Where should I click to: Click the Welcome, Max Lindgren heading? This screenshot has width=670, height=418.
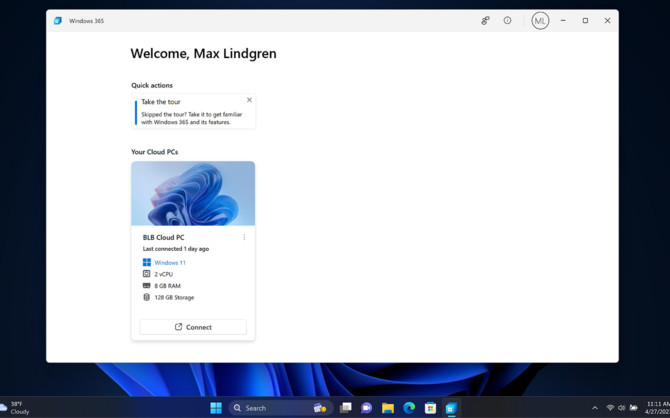pos(203,53)
